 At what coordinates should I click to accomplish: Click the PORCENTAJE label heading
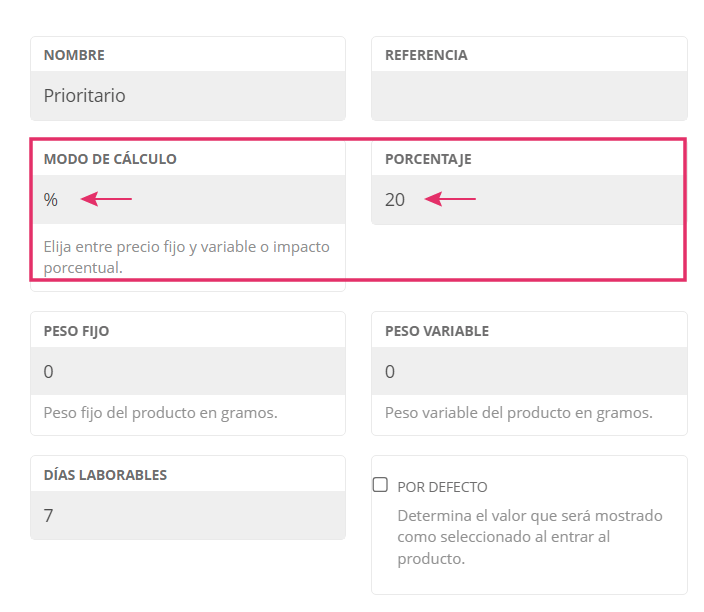tap(428, 159)
